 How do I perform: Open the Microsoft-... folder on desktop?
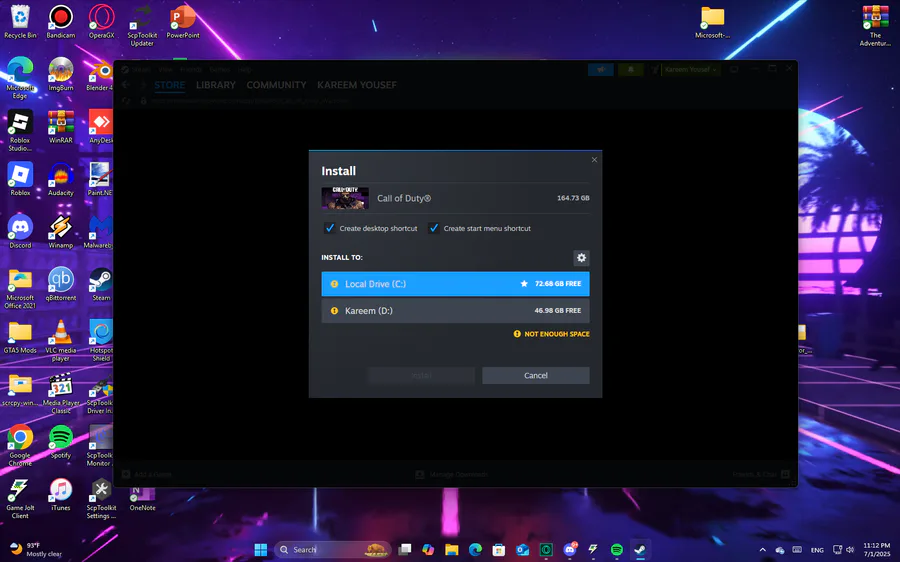(x=712, y=22)
